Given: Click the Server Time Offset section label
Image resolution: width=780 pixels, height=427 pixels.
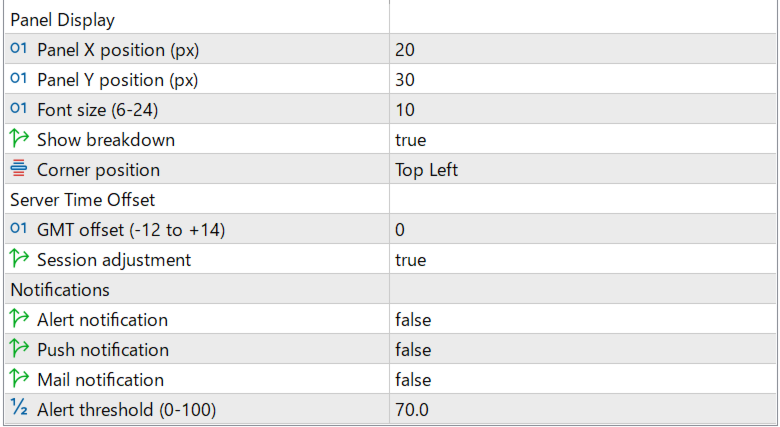Looking at the screenshot, I should (82, 200).
